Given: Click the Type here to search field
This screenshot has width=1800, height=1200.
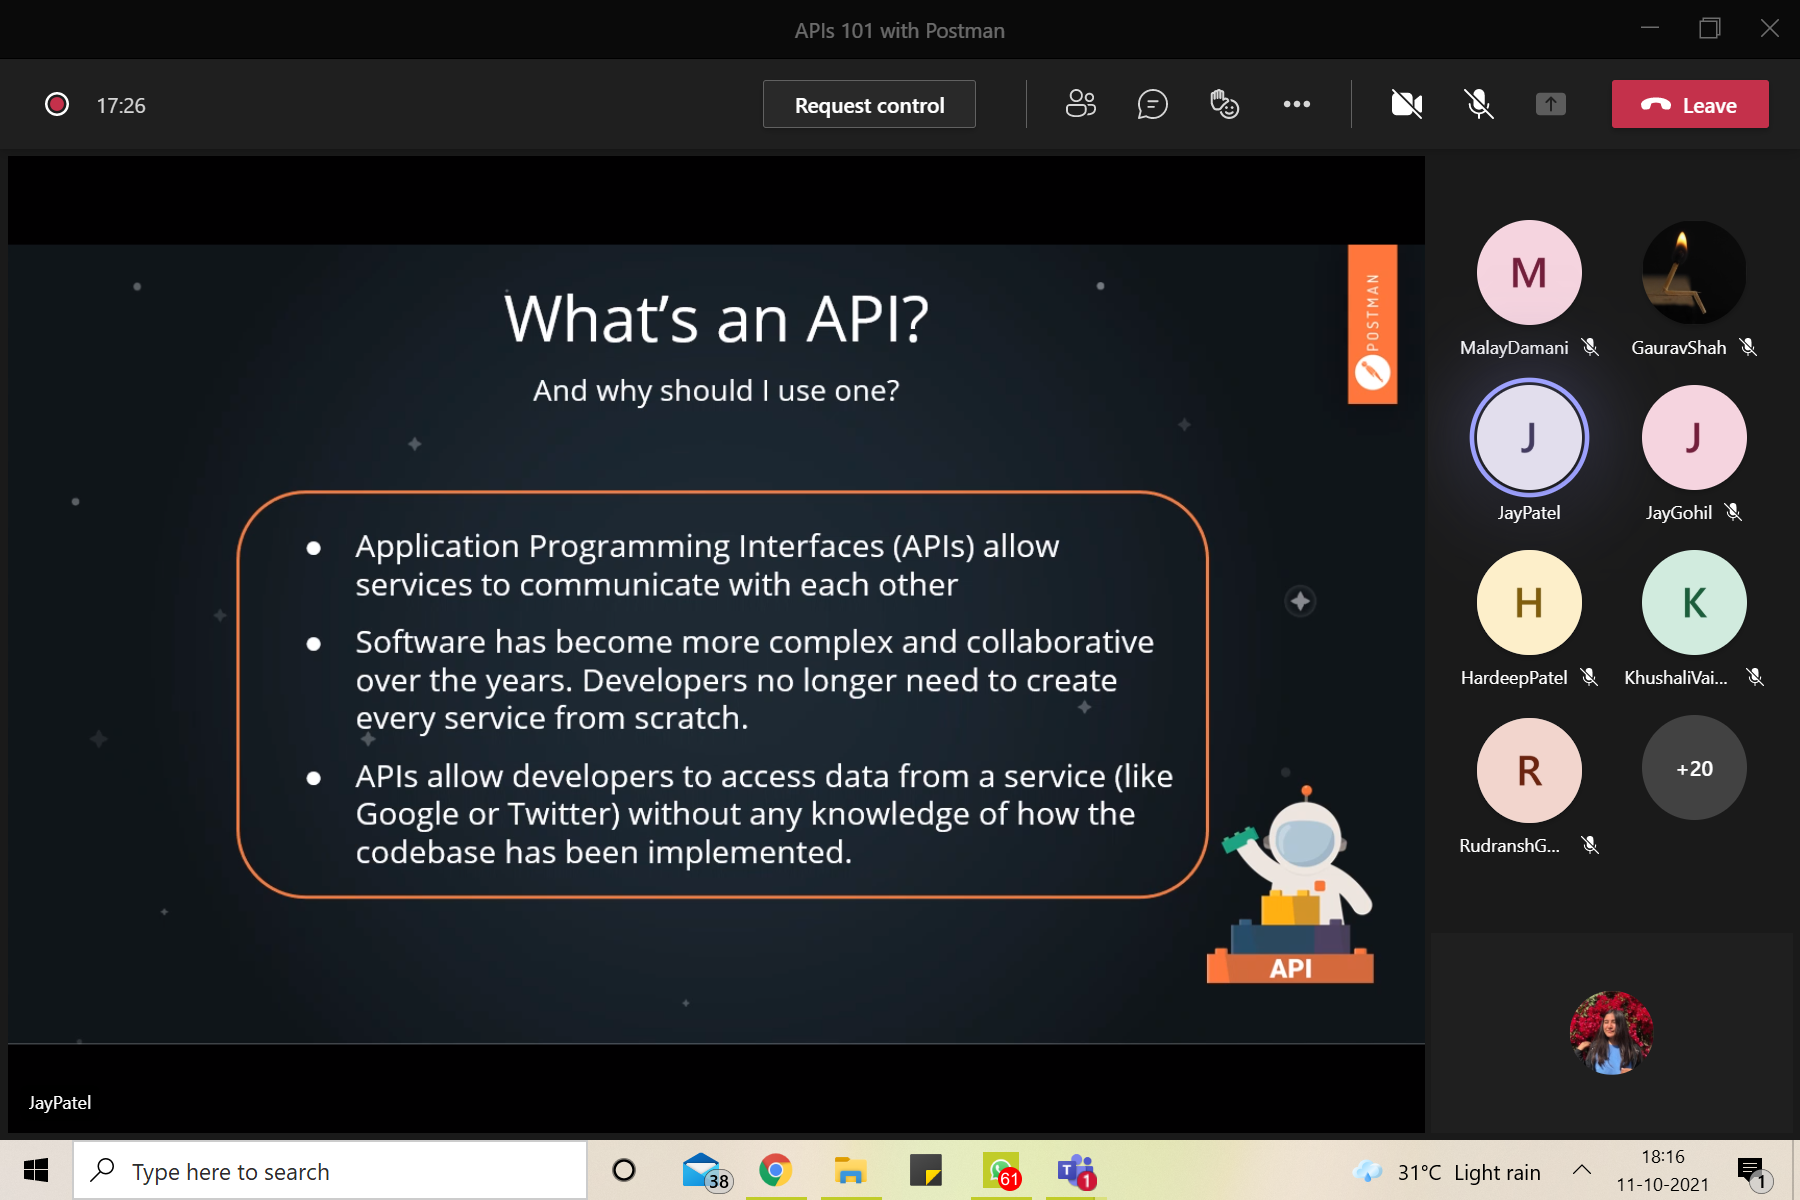Looking at the screenshot, I should tap(330, 1170).
